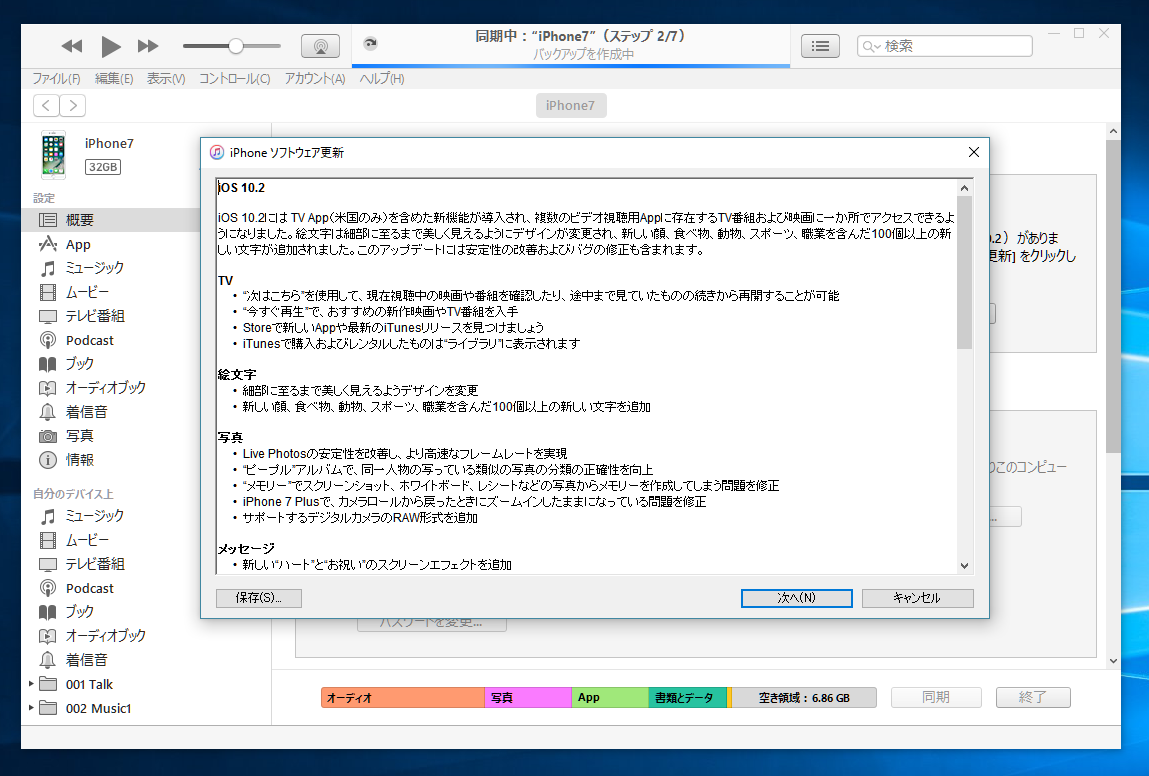Image resolution: width=1149 pixels, height=776 pixels.
Task: Click the iOS 10.2 heading text
Action: [x=241, y=188]
